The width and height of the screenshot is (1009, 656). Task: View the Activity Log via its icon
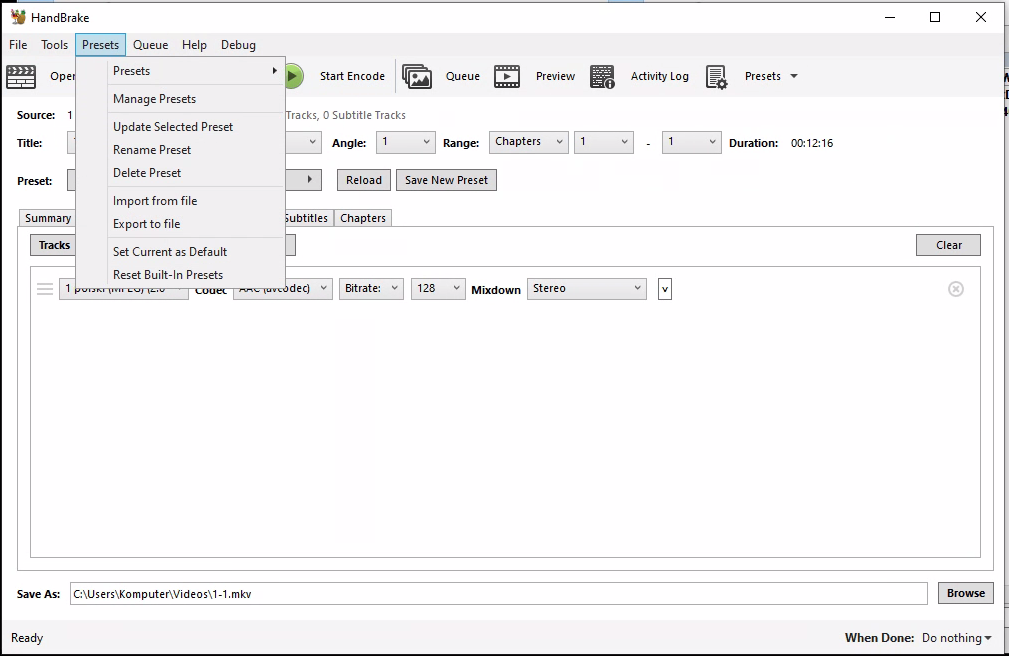click(602, 75)
